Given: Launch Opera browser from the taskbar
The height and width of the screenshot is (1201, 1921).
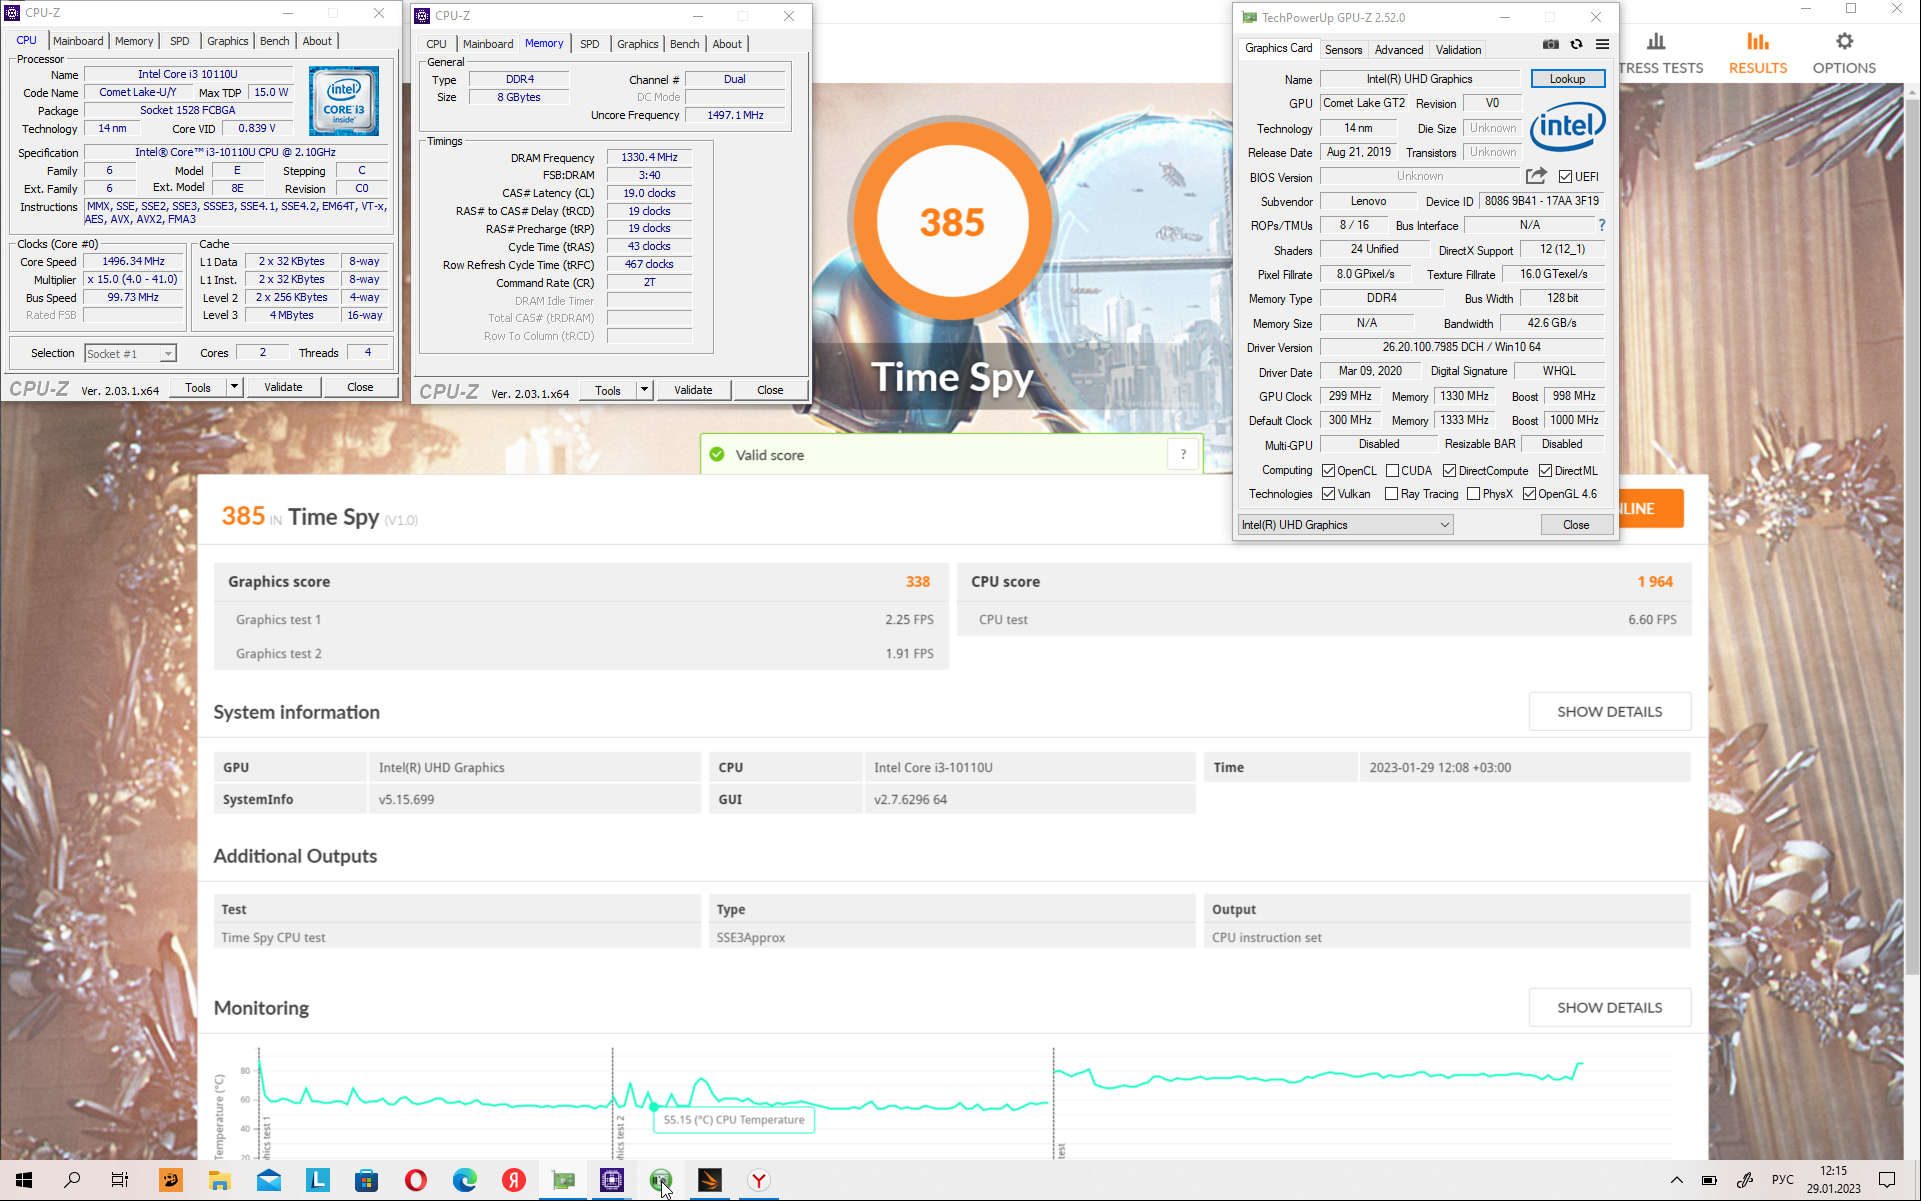Looking at the screenshot, I should pos(415,1180).
